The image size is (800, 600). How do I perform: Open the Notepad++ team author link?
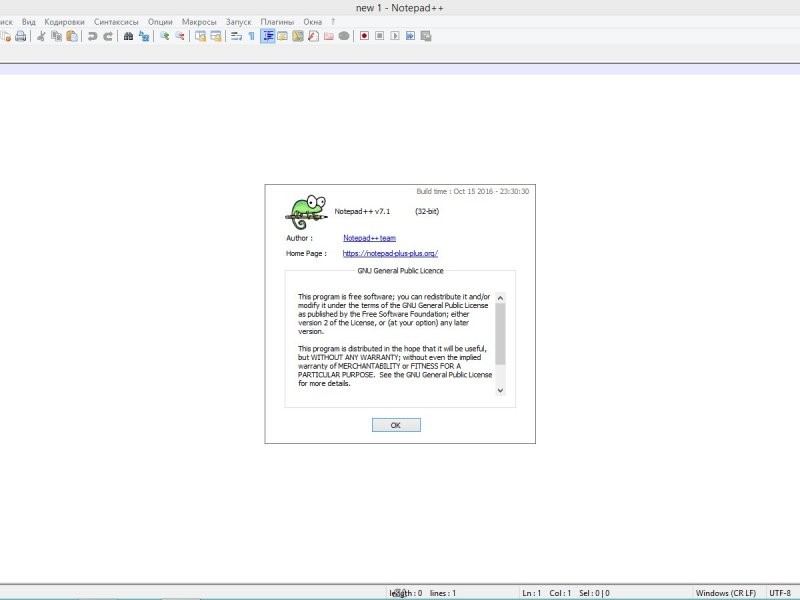pos(369,238)
